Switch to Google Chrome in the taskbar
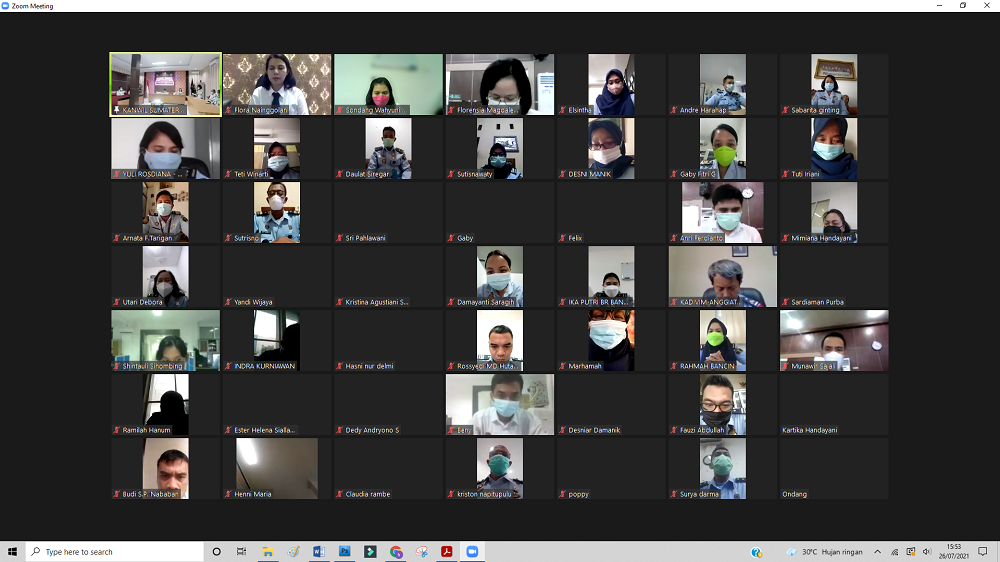This screenshot has width=1000, height=562. coord(396,551)
